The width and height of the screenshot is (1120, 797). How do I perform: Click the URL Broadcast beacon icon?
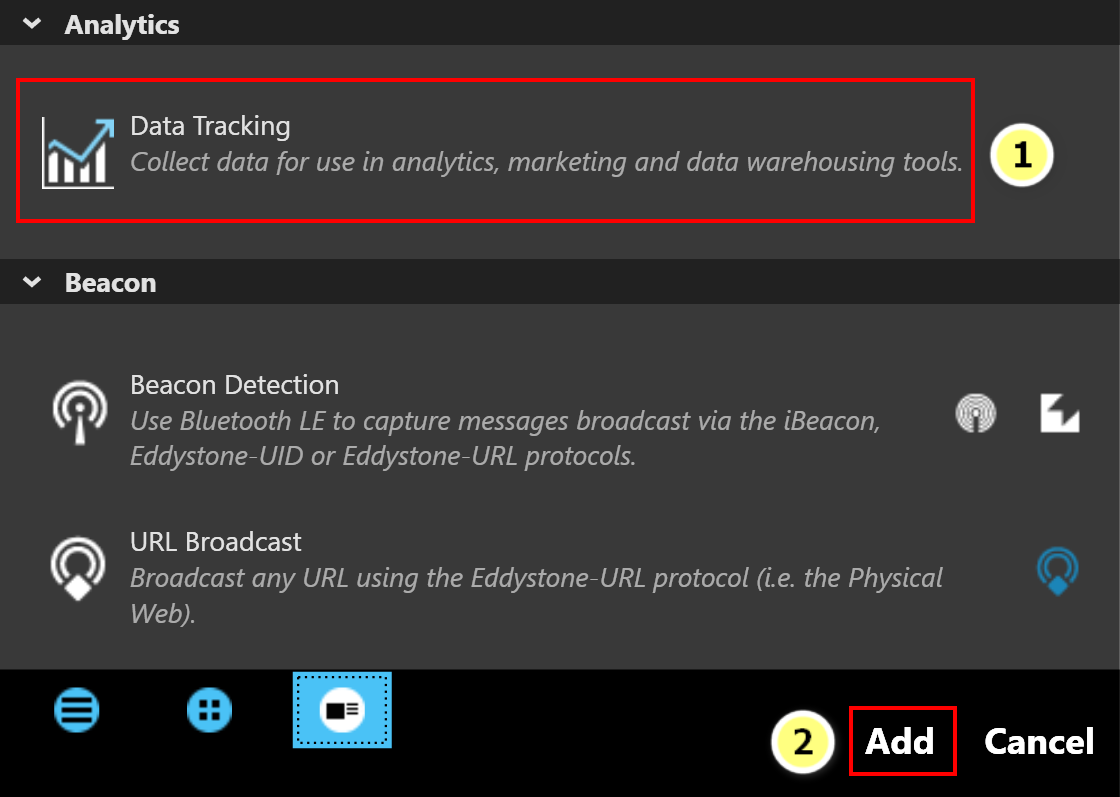[78, 569]
